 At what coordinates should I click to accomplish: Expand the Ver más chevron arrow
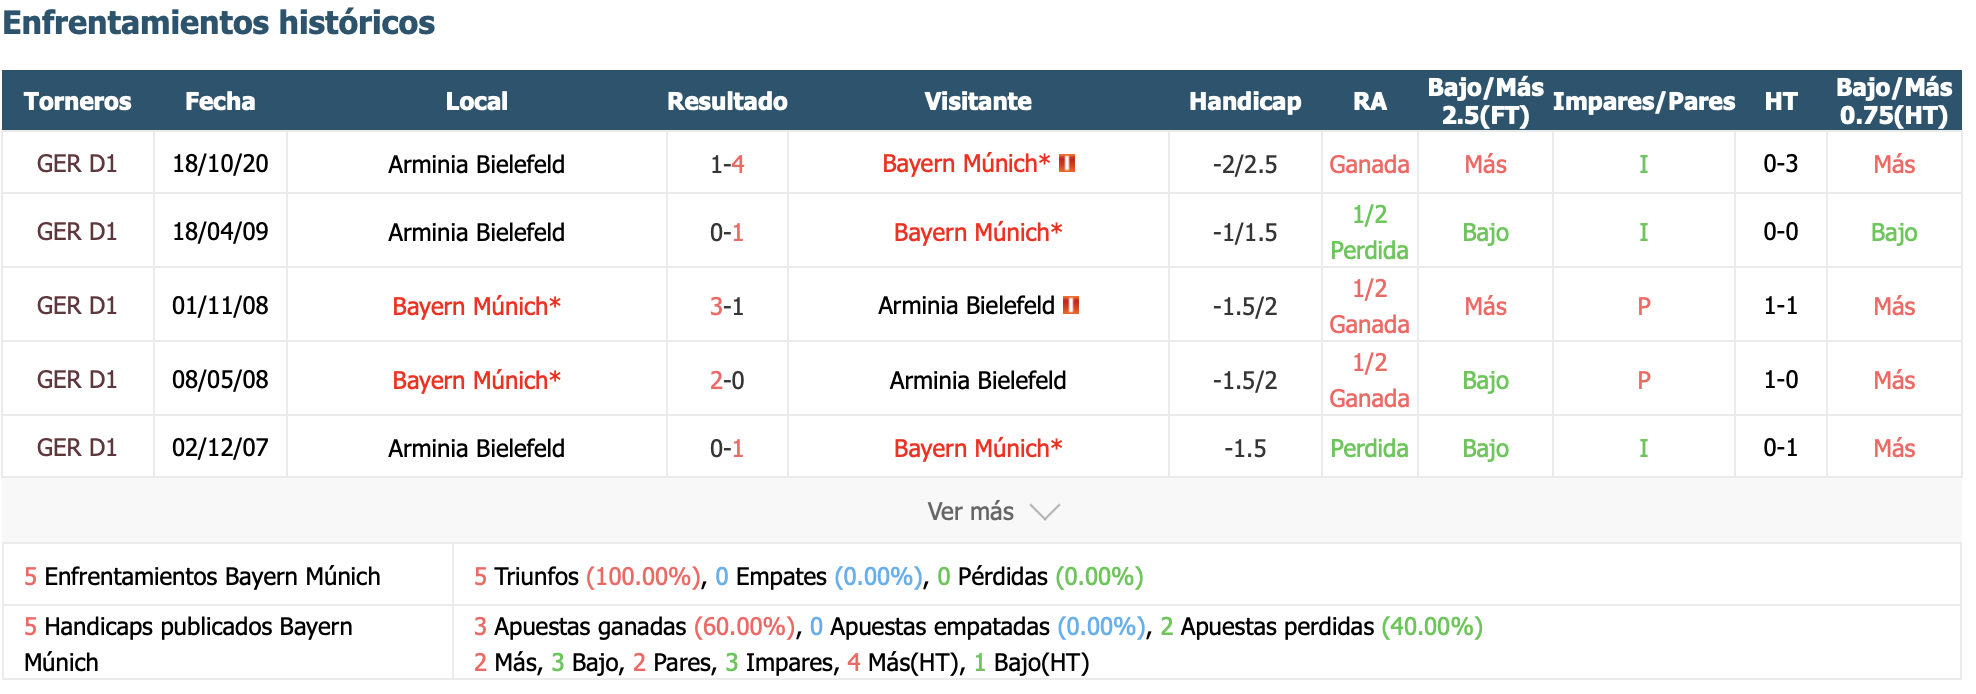[x=1045, y=512]
